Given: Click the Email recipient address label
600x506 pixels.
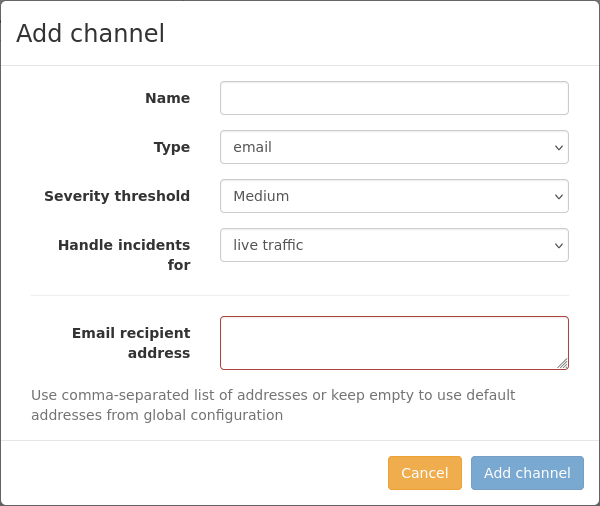Looking at the screenshot, I should point(131,343).
